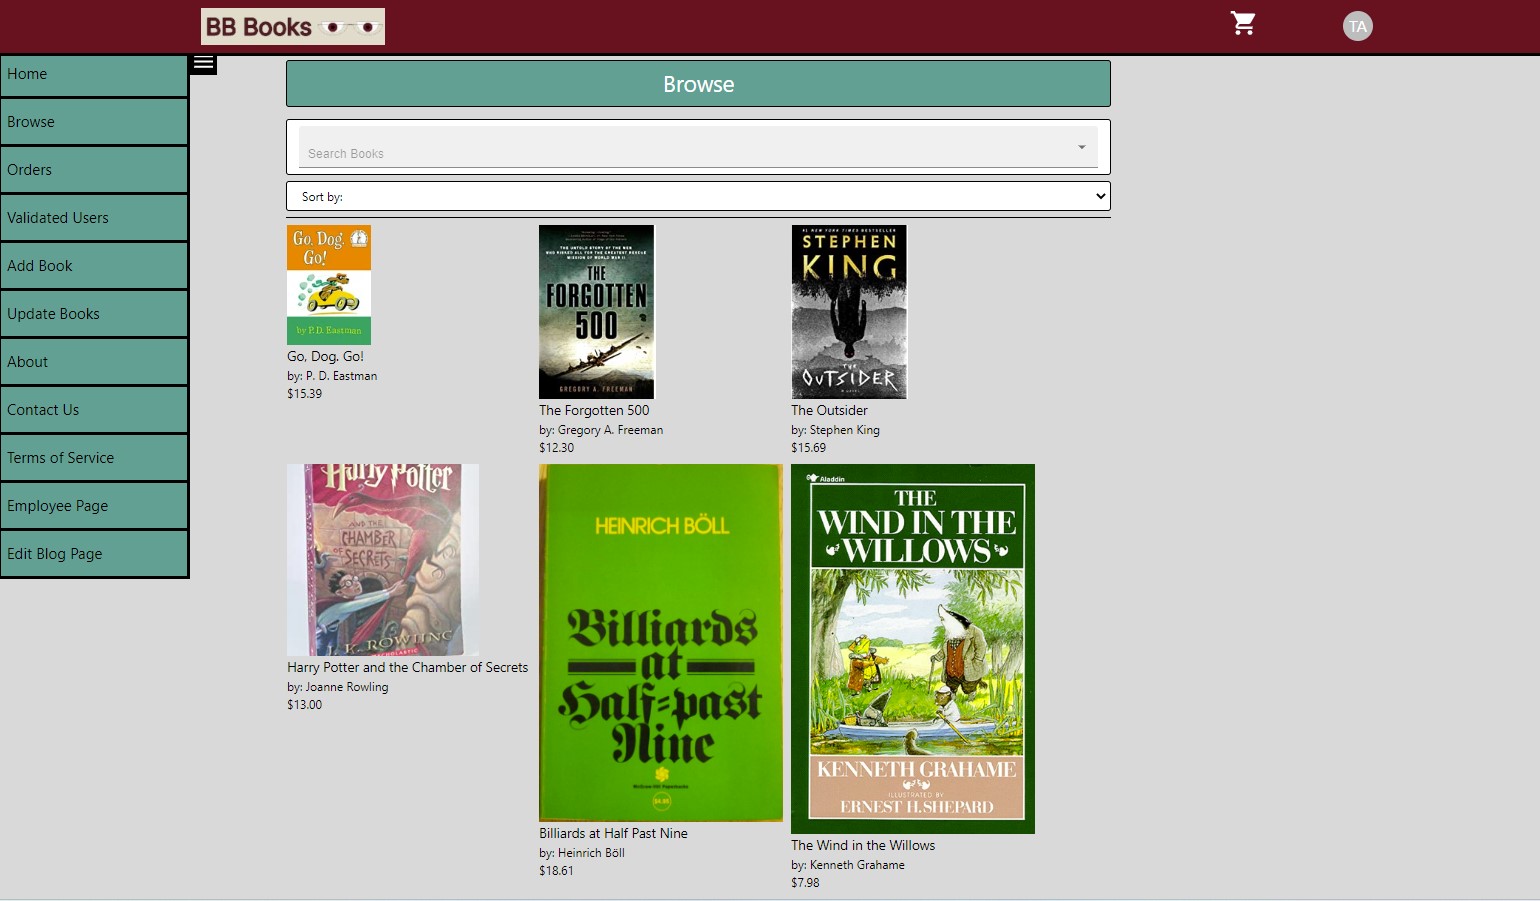Click the $7.98 price
This screenshot has width=1540, height=901.
point(805,883)
